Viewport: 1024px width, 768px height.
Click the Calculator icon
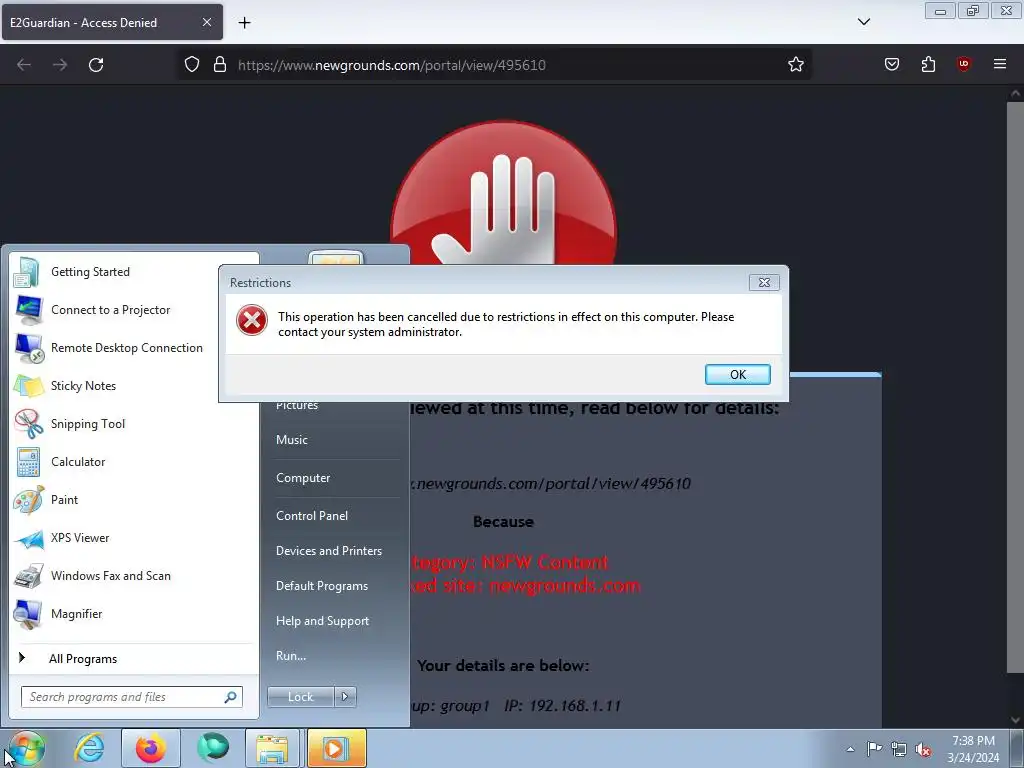tap(28, 462)
